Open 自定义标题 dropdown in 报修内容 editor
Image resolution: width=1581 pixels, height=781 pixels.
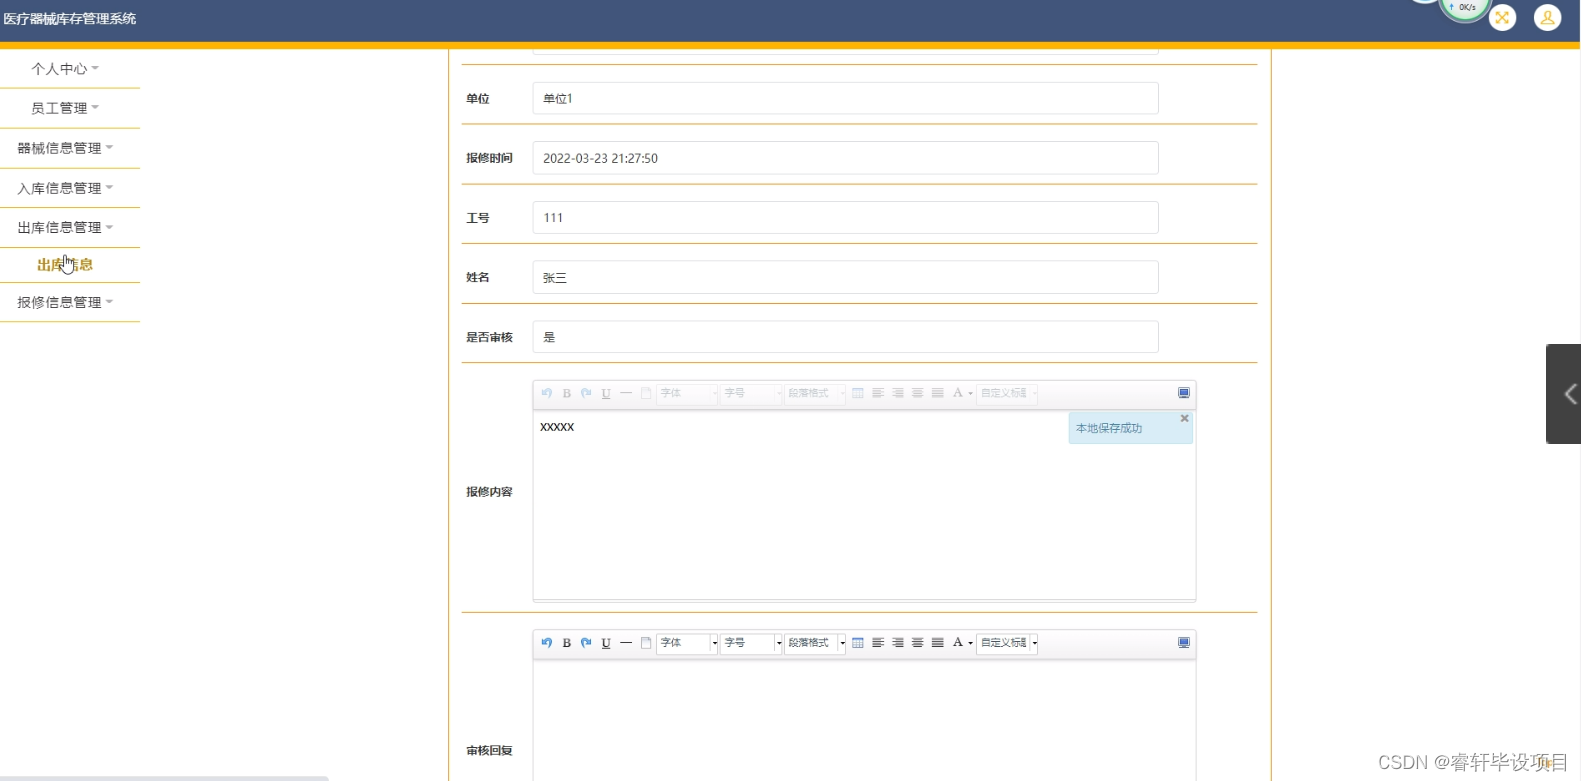[x=1008, y=393]
